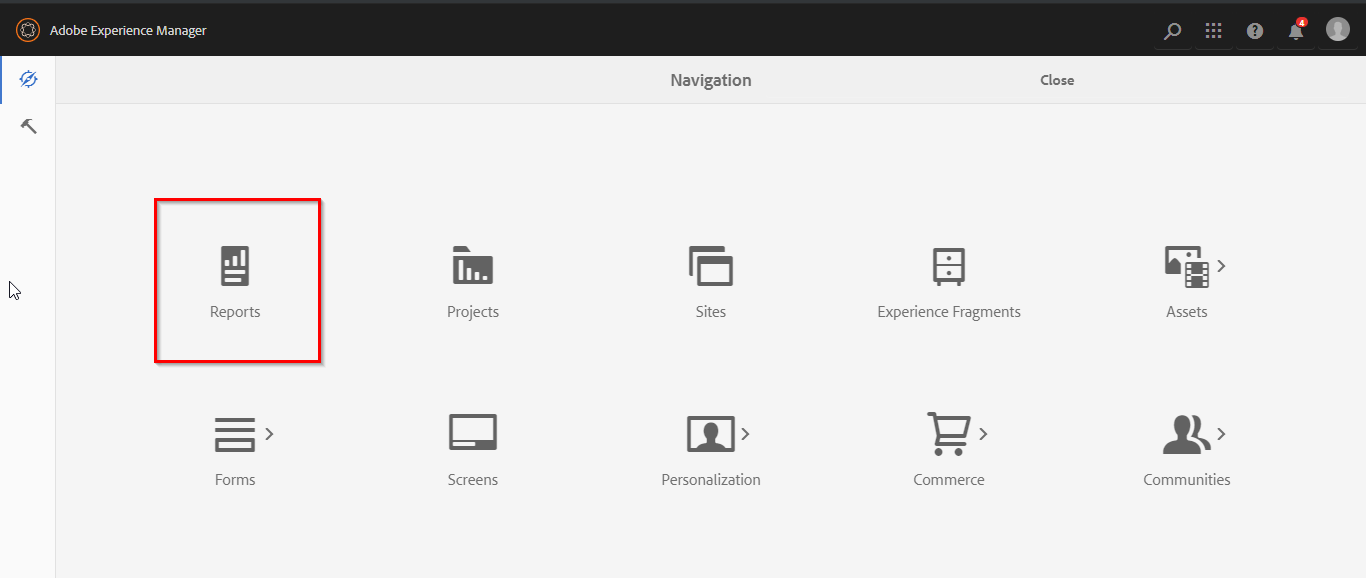The width and height of the screenshot is (1366, 578).
Task: Click the Forms label
Action: 235,480
